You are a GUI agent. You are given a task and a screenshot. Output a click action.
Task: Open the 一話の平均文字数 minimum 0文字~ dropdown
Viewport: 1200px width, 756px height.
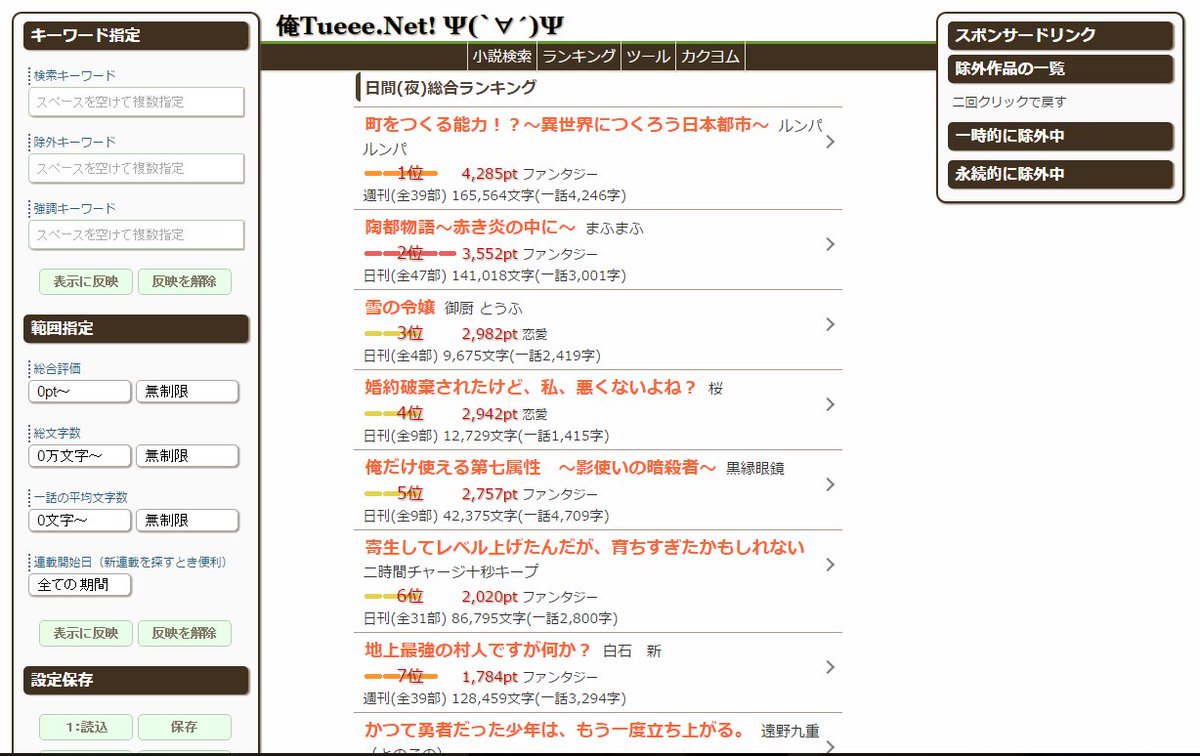click(x=80, y=520)
